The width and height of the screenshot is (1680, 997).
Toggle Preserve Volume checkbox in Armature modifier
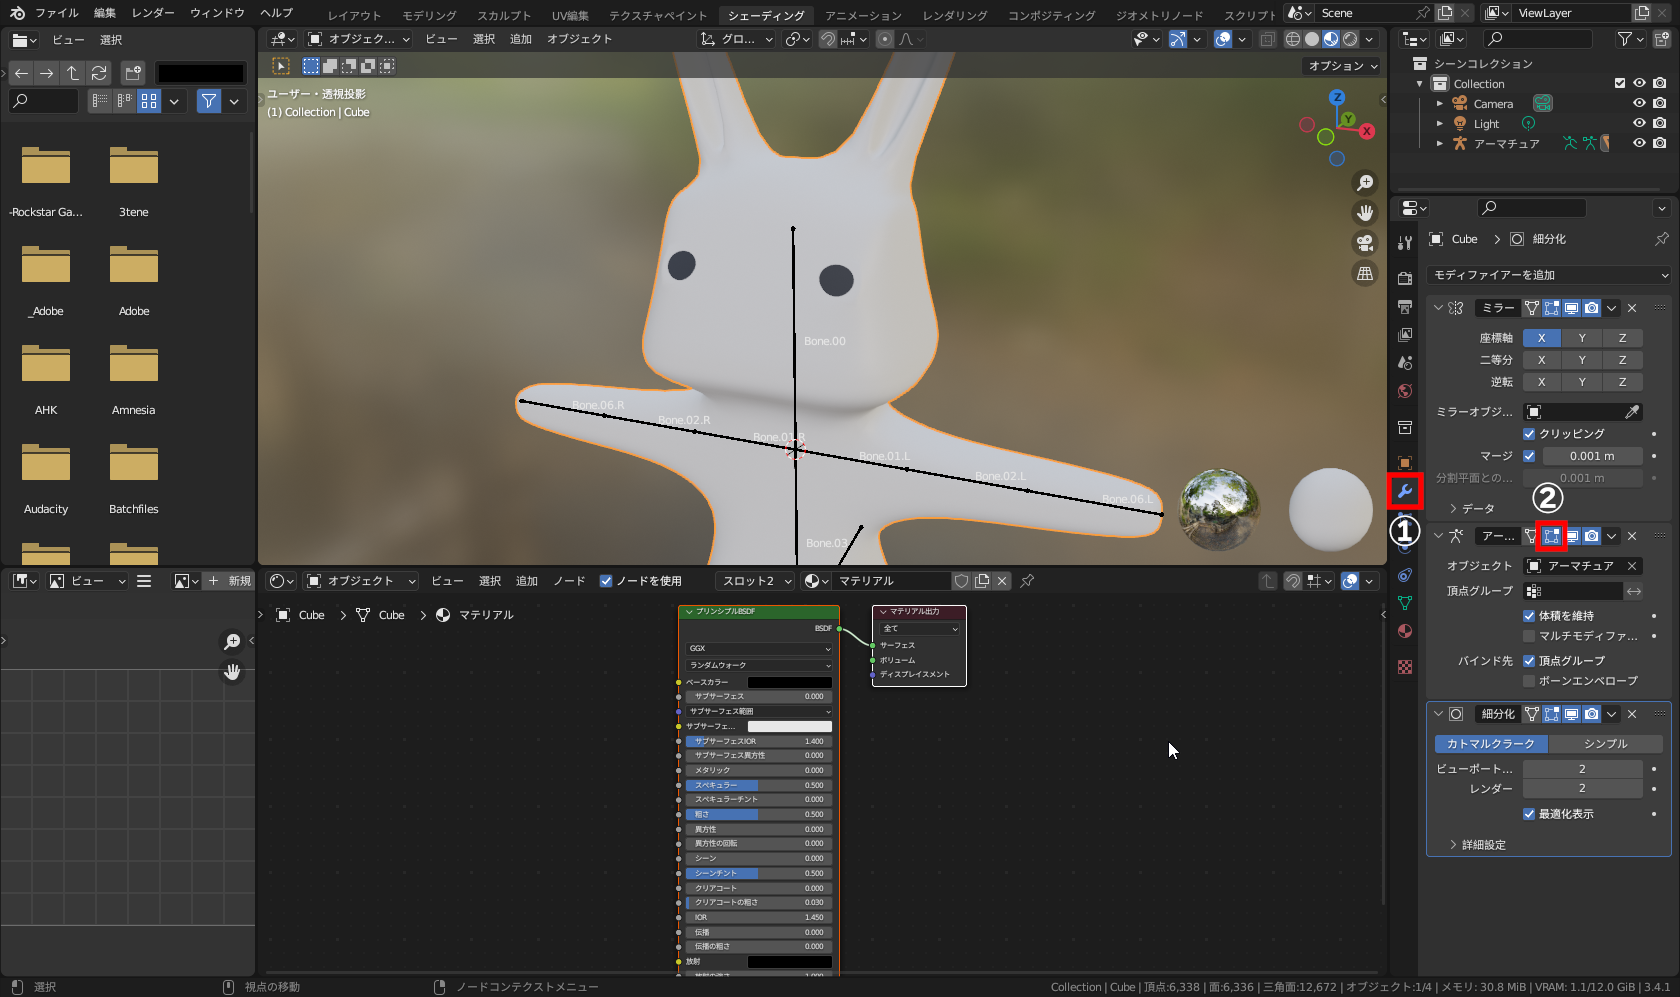1529,616
